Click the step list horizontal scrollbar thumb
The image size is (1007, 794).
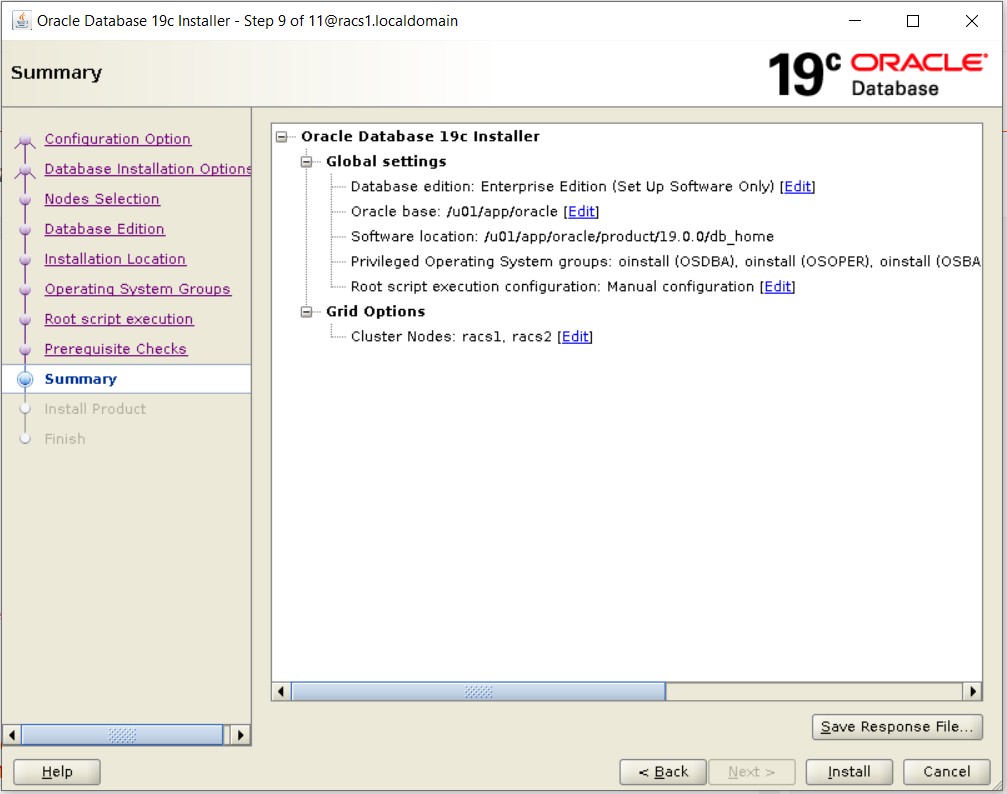(122, 734)
